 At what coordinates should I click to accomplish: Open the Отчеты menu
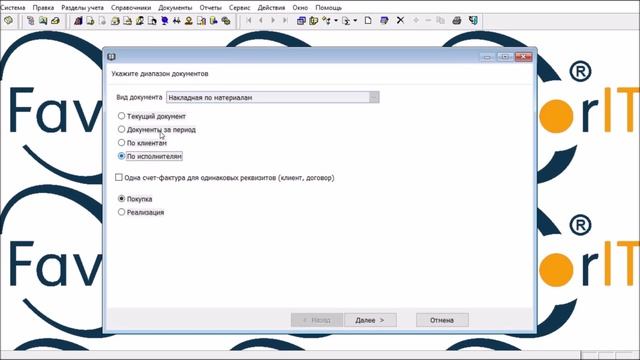(x=211, y=7)
